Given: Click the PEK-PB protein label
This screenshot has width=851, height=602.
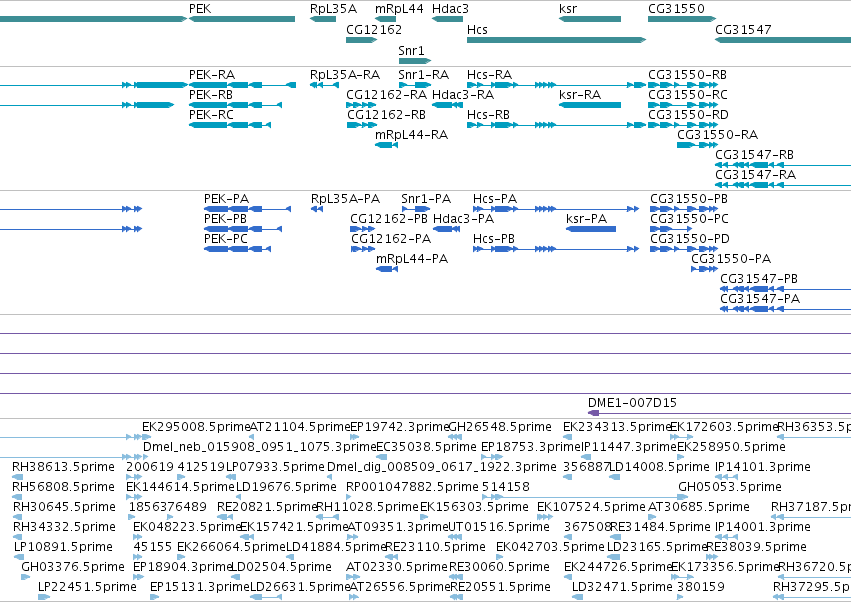Looking at the screenshot, I should [225, 219].
